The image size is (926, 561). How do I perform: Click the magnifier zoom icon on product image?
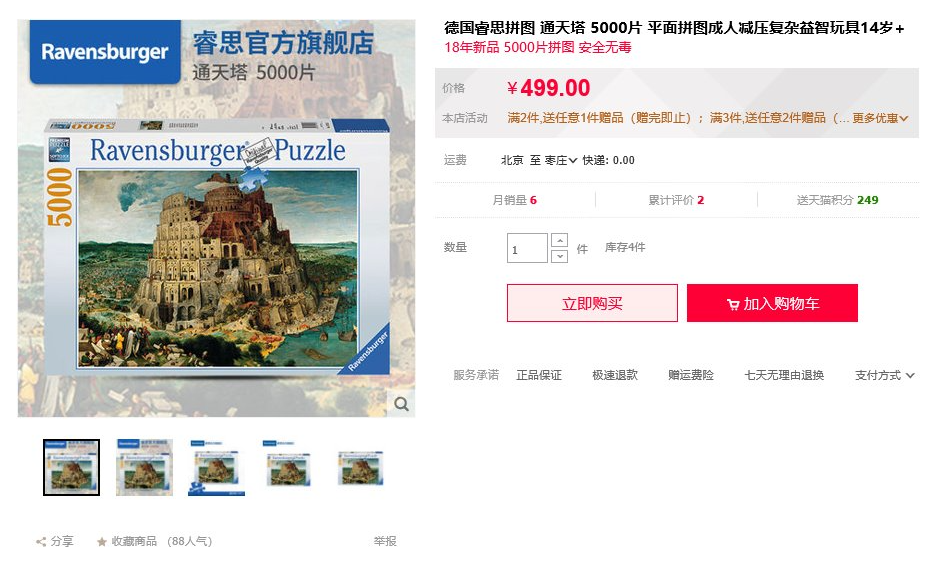(x=402, y=404)
